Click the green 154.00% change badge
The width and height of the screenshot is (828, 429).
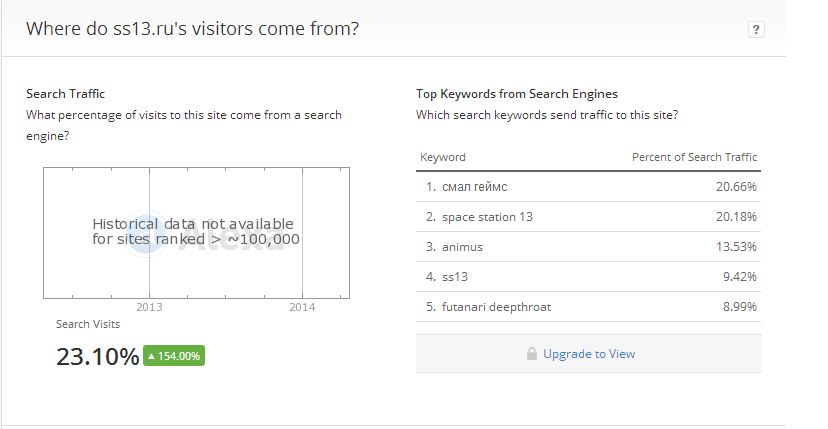click(174, 356)
